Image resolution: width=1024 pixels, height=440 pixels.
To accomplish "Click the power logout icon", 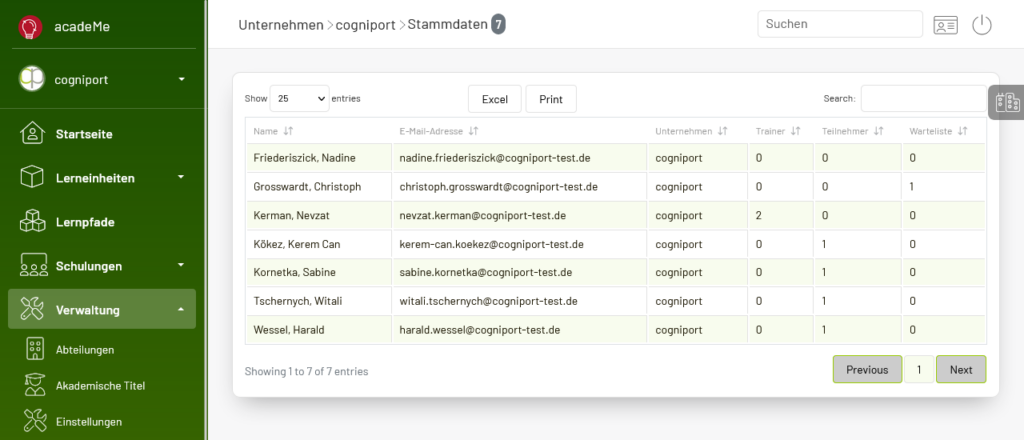I will click(982, 25).
